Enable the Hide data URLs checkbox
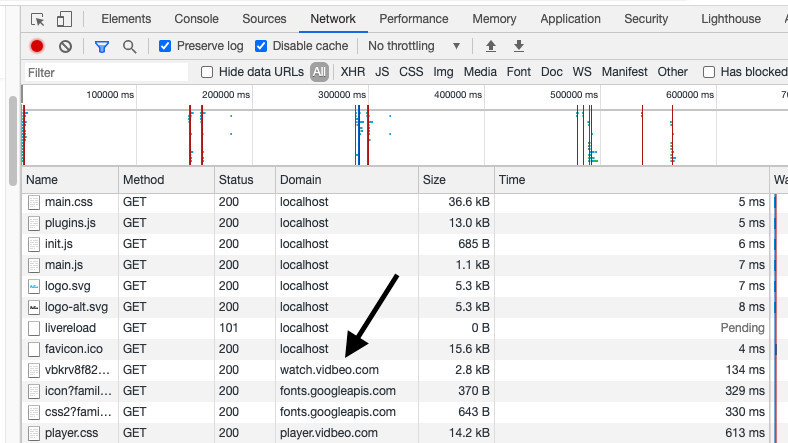Image resolution: width=788 pixels, height=443 pixels. [x=207, y=72]
